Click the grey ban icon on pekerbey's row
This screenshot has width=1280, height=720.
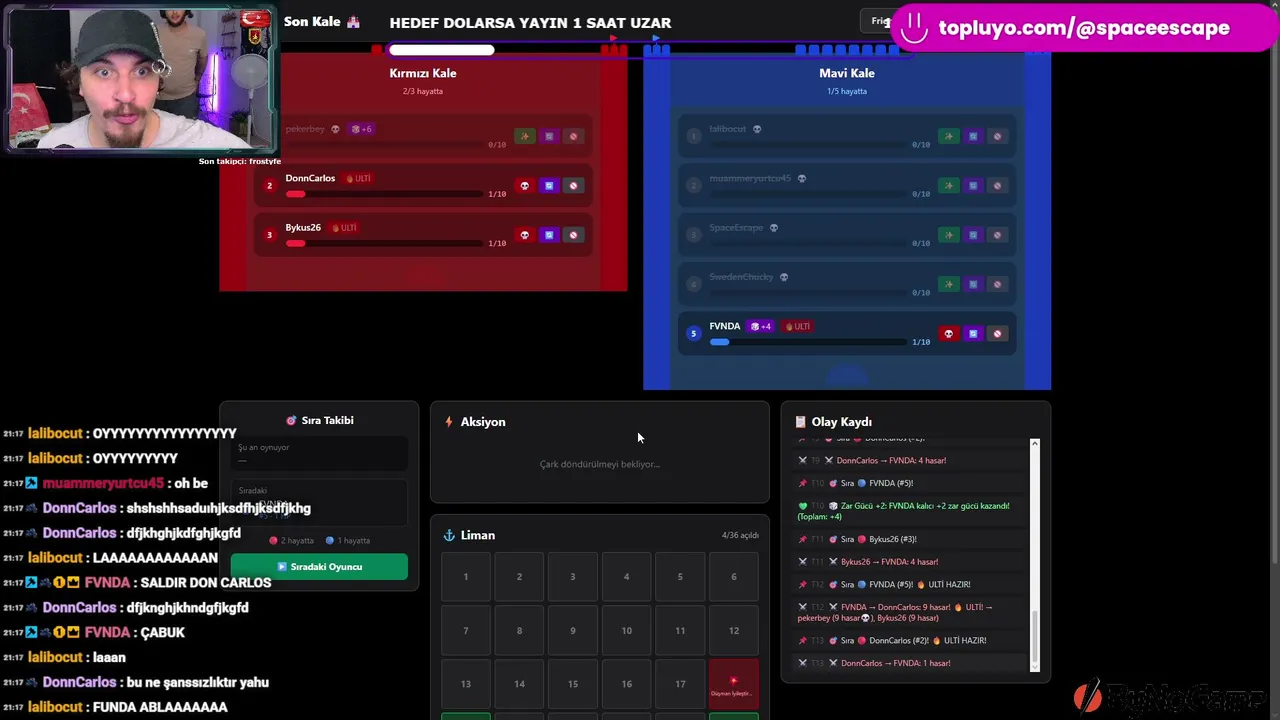pos(573,136)
